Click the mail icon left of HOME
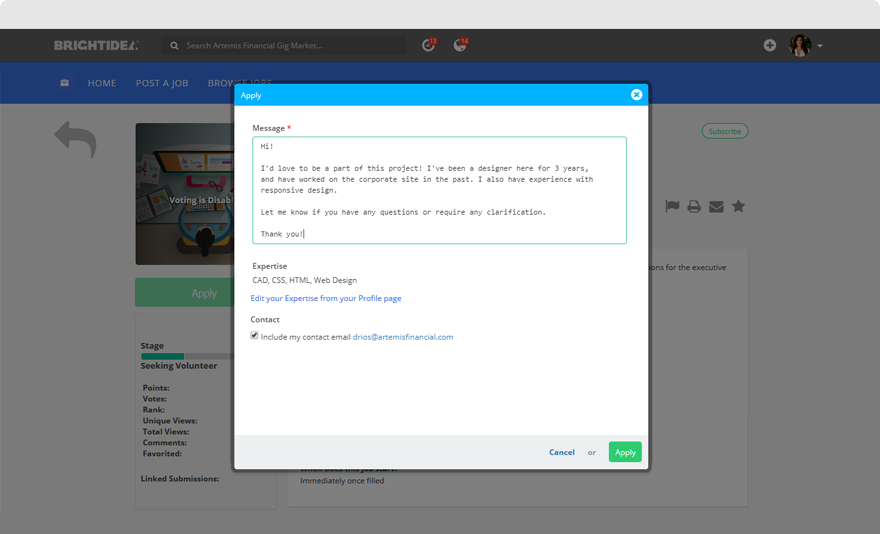The width and height of the screenshot is (880, 534). point(65,83)
